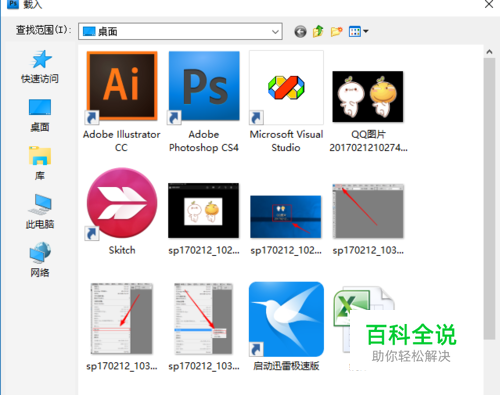Select the QQ图片 image thumbnail
The width and height of the screenshot is (500, 395).
[368, 96]
